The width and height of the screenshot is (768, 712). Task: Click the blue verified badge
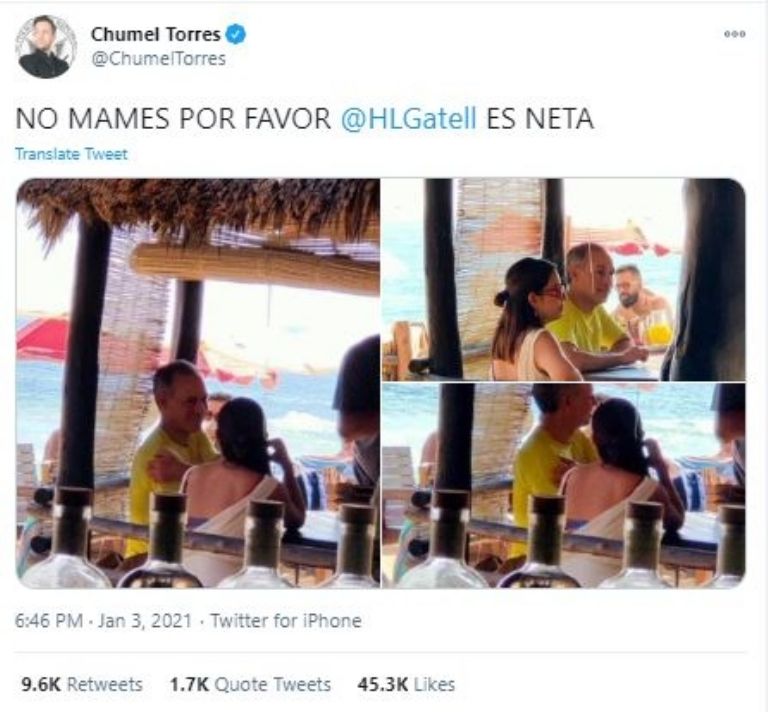(236, 34)
